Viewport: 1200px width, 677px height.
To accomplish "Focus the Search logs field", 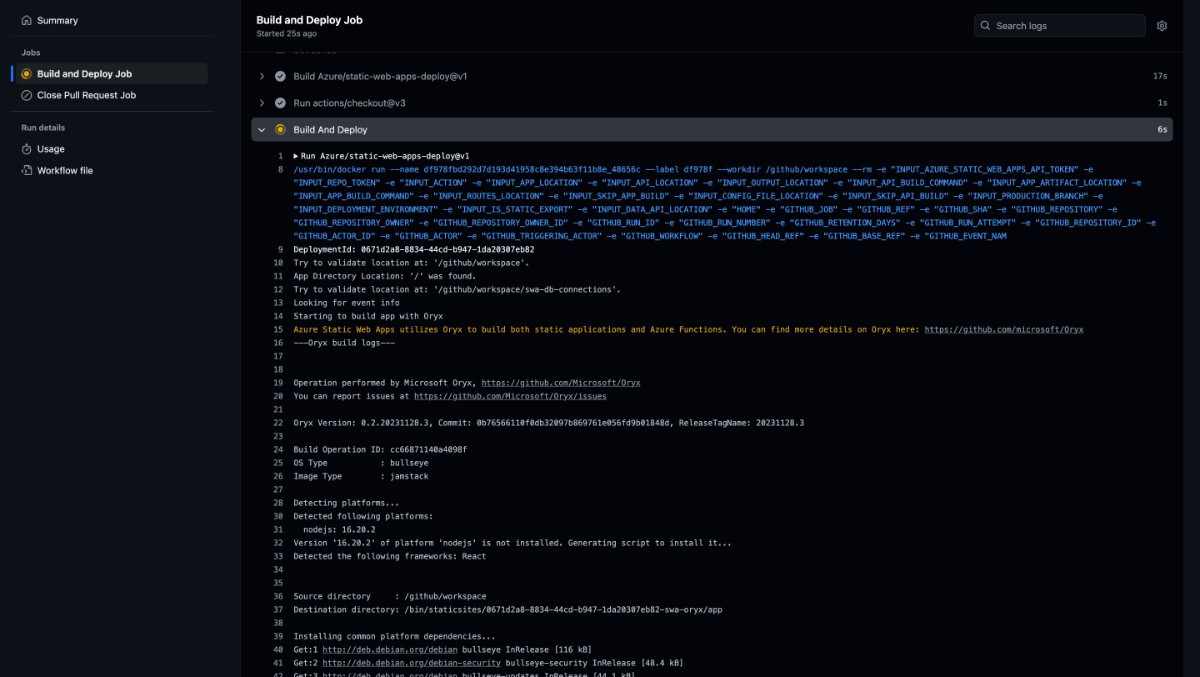I will pos(1060,25).
